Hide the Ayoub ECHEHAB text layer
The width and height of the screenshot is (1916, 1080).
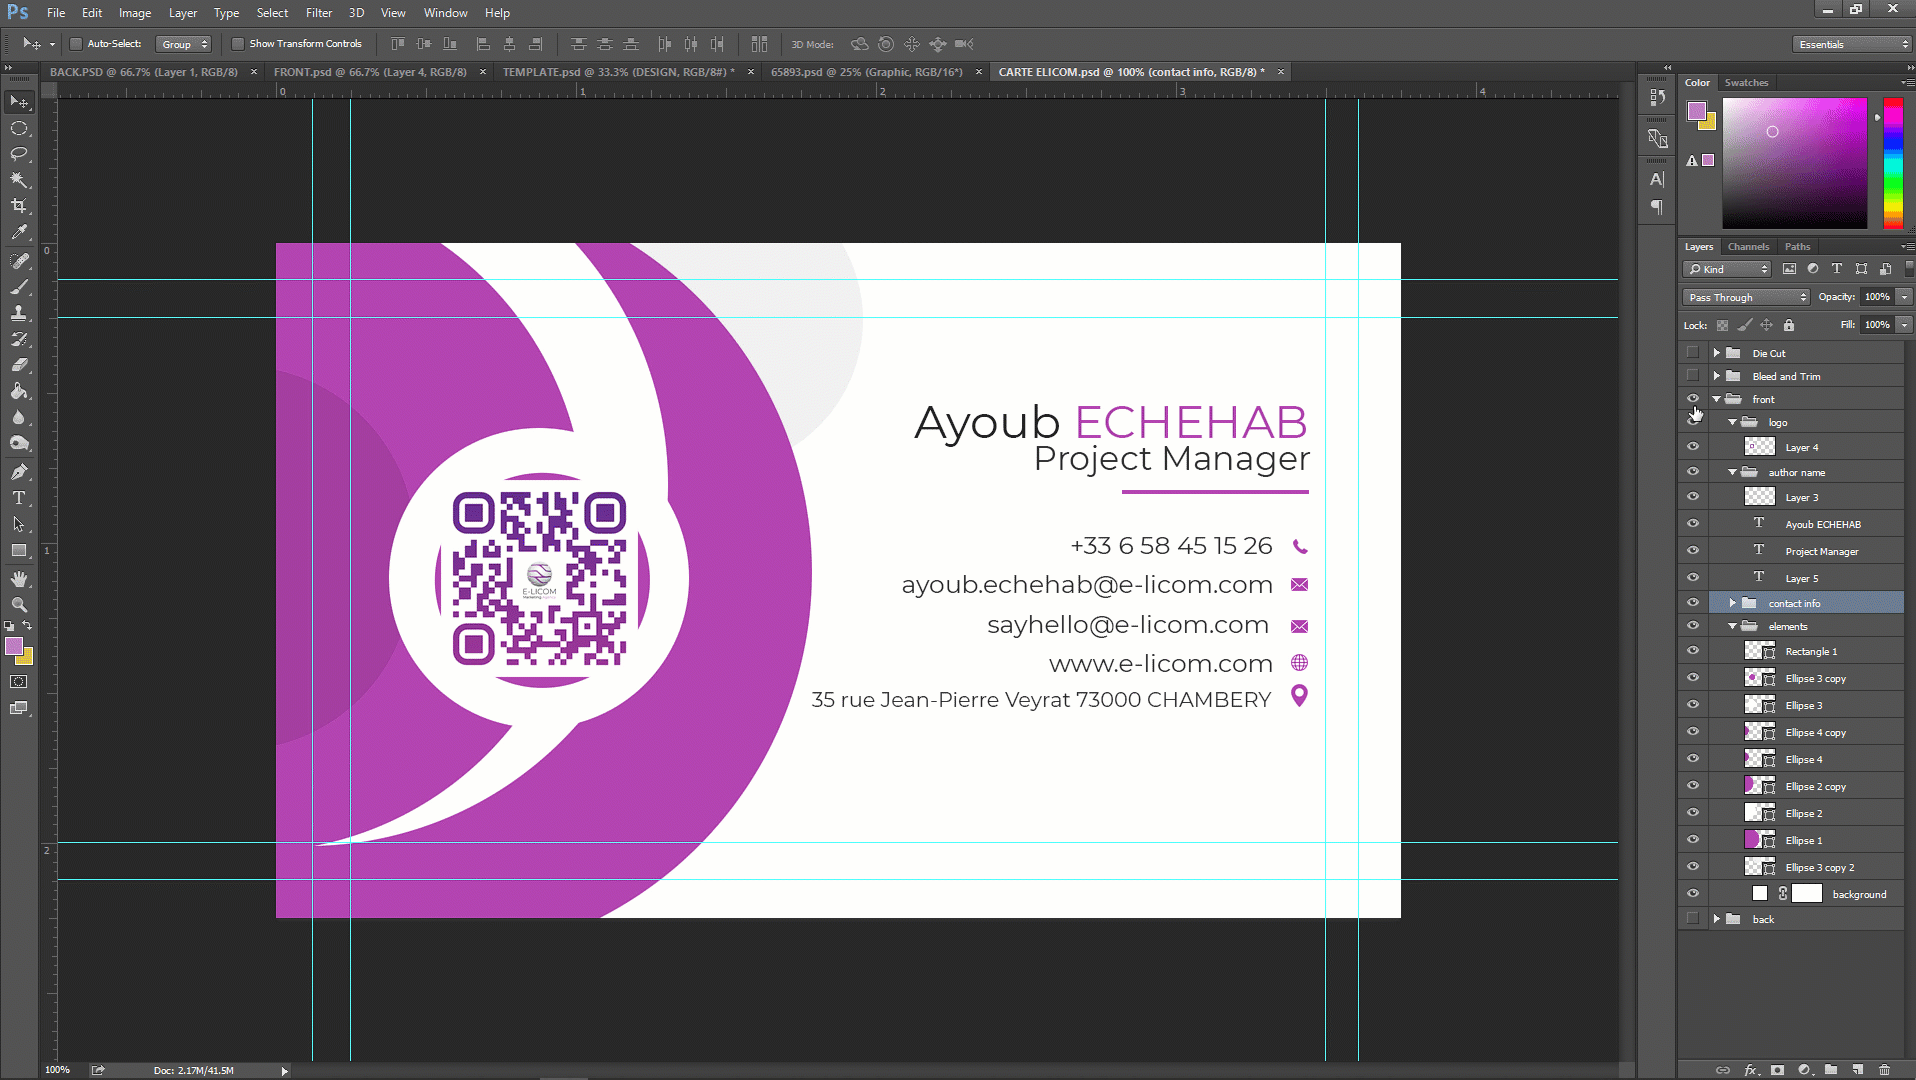click(1692, 524)
